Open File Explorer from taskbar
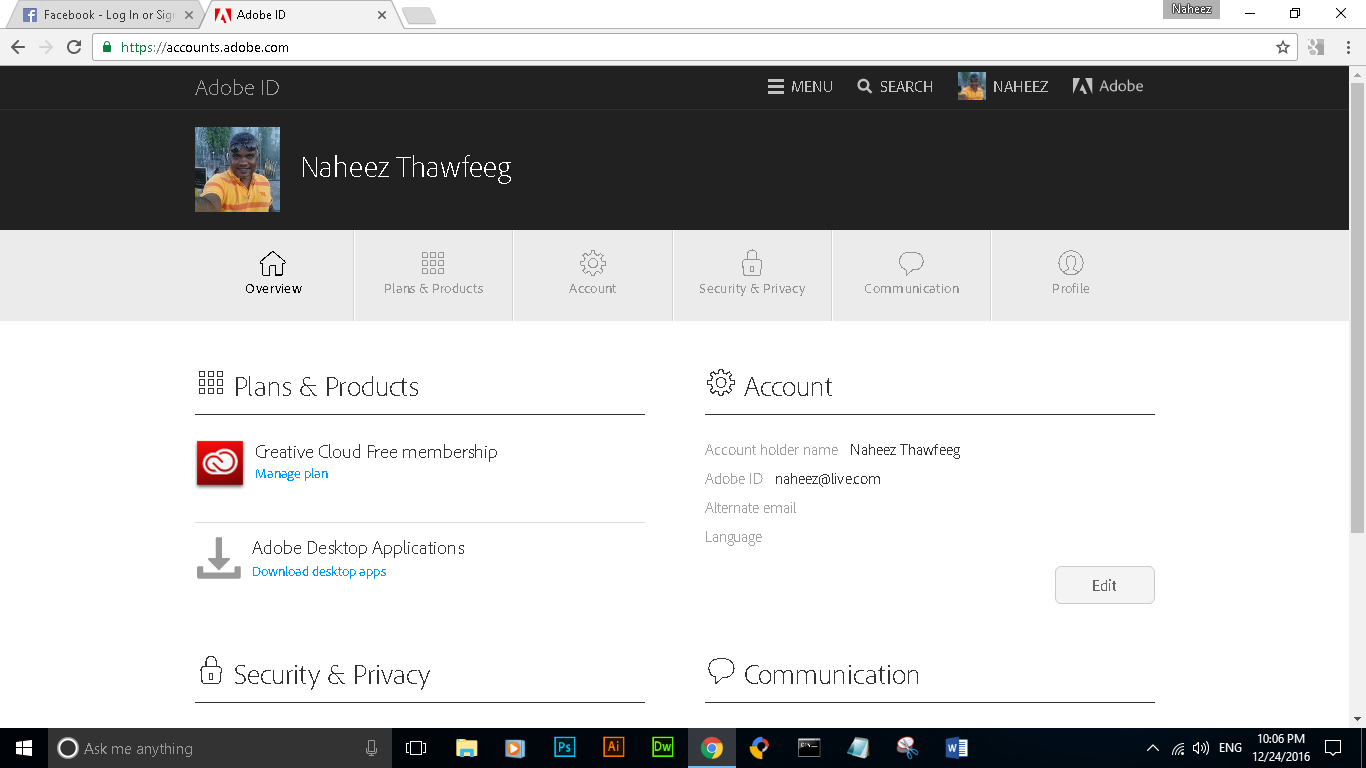This screenshot has height=768, width=1366. [466, 748]
